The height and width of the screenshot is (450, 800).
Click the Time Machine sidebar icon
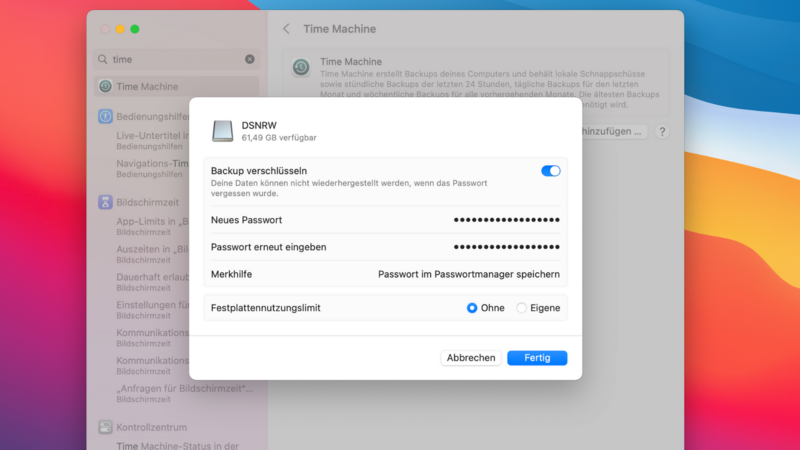click(x=106, y=86)
